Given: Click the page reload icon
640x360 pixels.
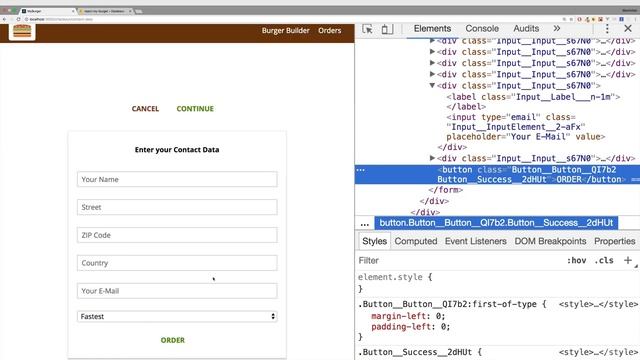Looking at the screenshot, I should tap(18, 19).
